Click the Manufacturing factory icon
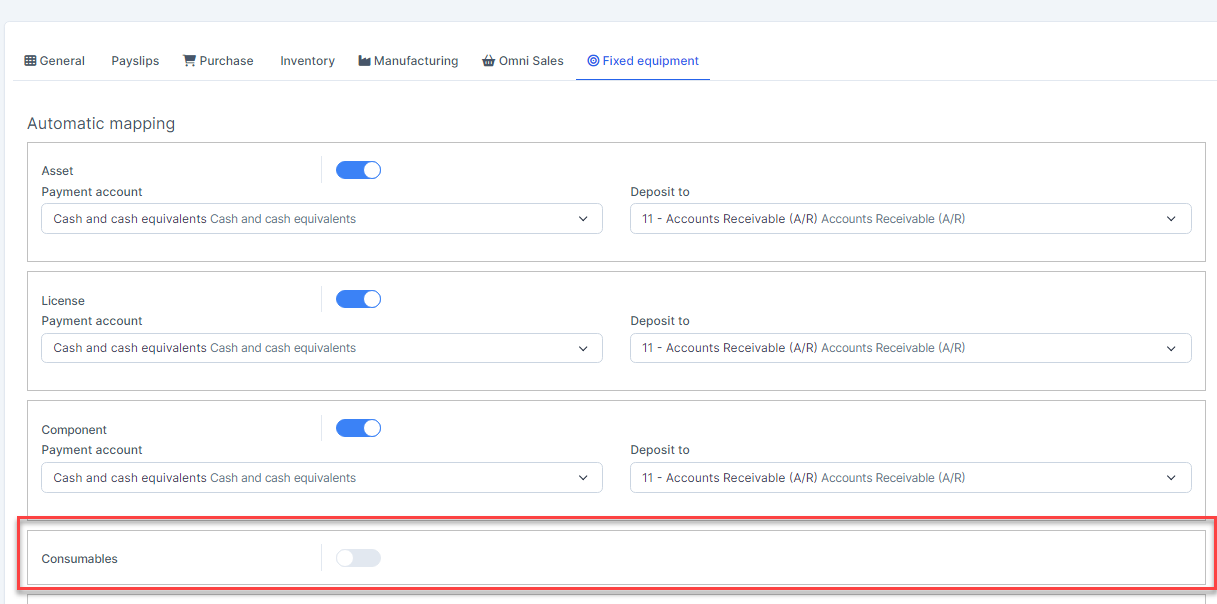 (x=364, y=61)
